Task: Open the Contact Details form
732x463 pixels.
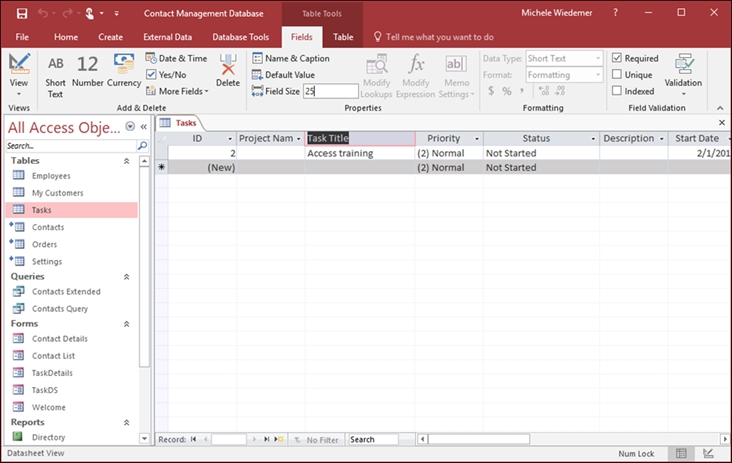Action: [59, 339]
